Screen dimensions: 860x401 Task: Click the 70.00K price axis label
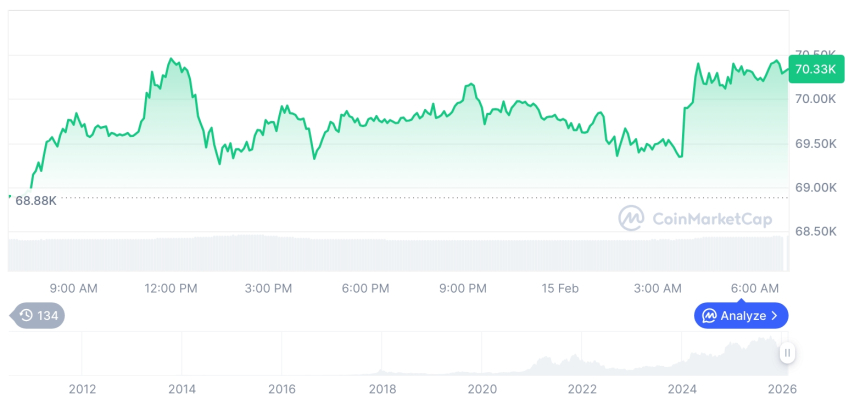pyautogui.click(x=816, y=99)
